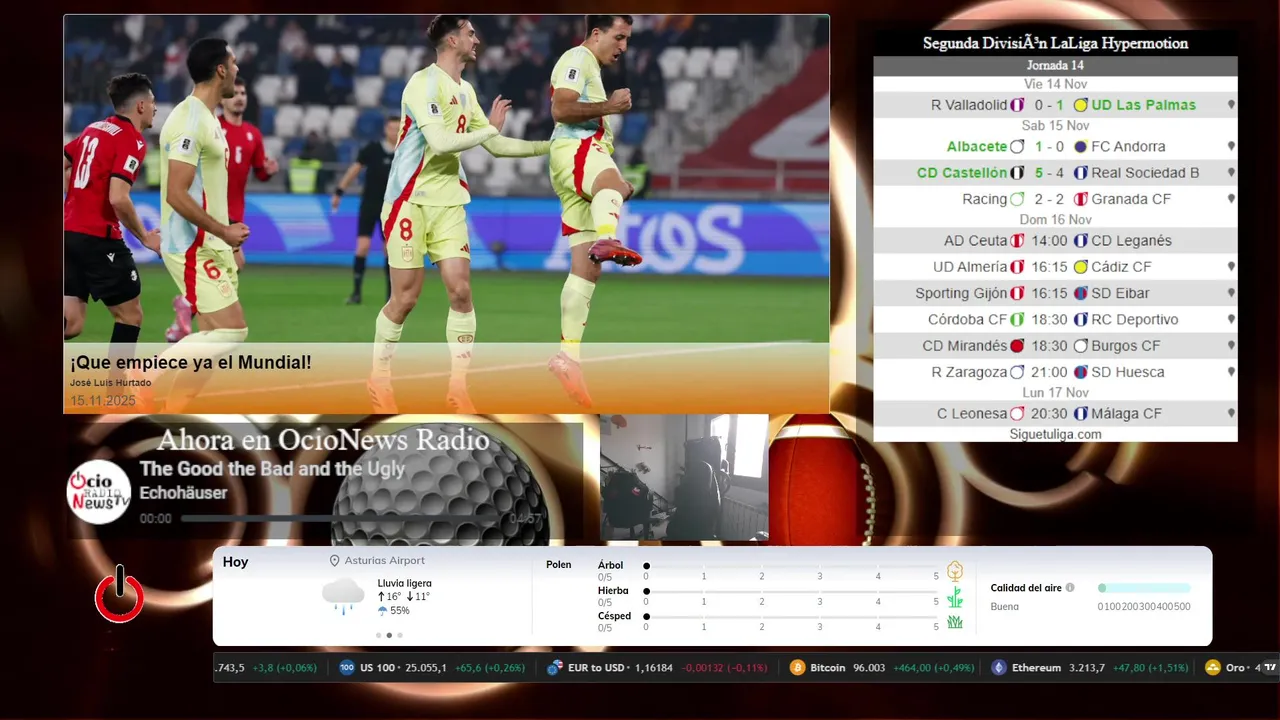The height and width of the screenshot is (720, 1280).
Task: Click the 55% precipitation chance value
Action: 399,610
